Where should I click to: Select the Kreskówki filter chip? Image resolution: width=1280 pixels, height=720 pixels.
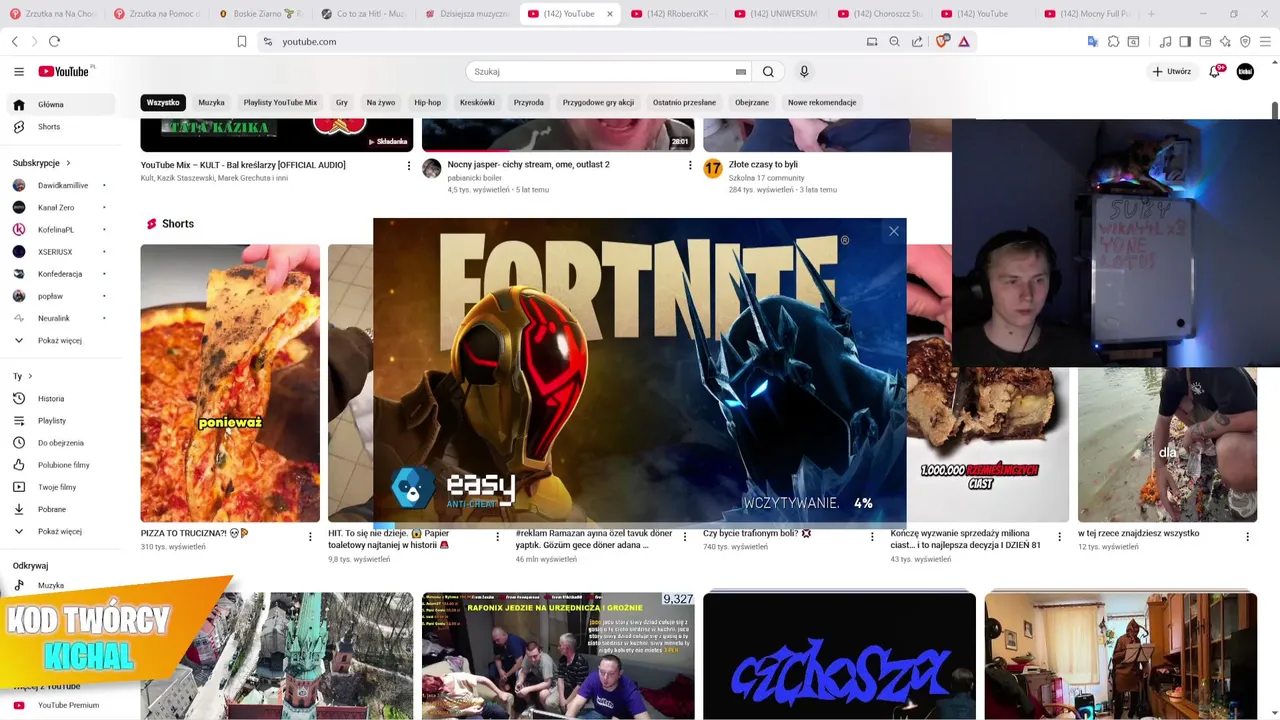tap(477, 102)
